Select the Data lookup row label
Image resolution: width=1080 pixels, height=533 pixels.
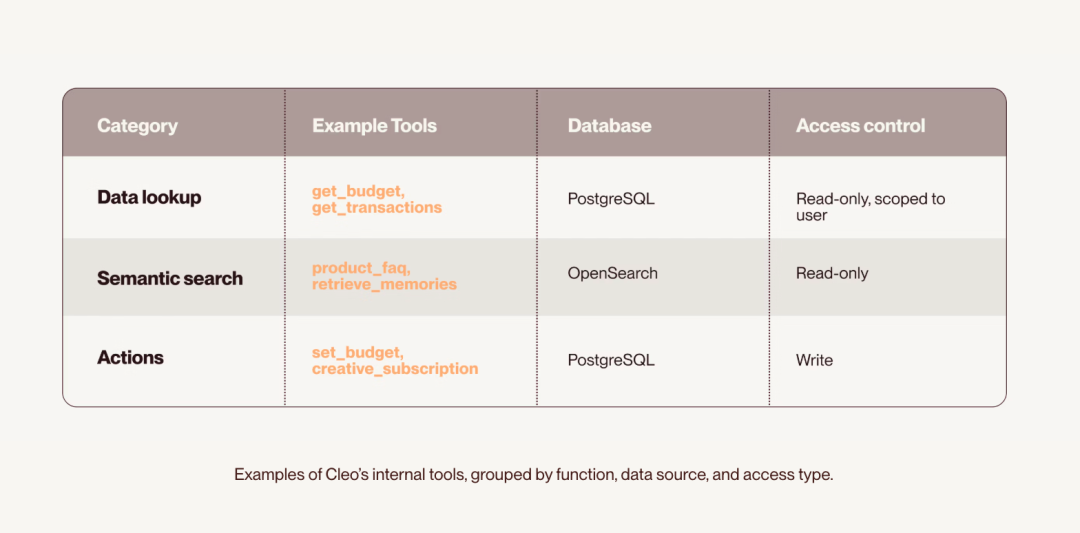click(x=149, y=198)
